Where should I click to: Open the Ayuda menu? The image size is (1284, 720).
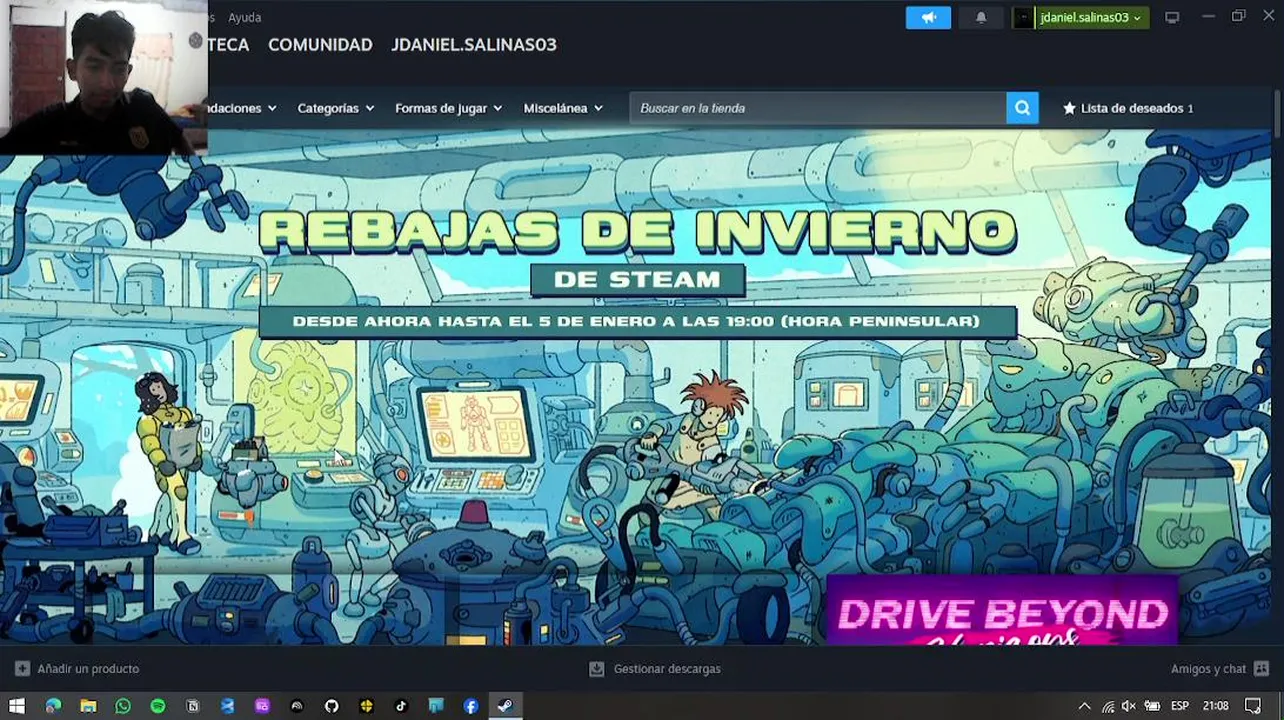244,18
